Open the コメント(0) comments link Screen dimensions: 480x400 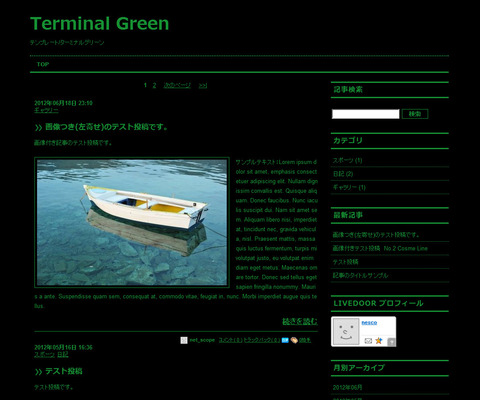click(x=230, y=340)
